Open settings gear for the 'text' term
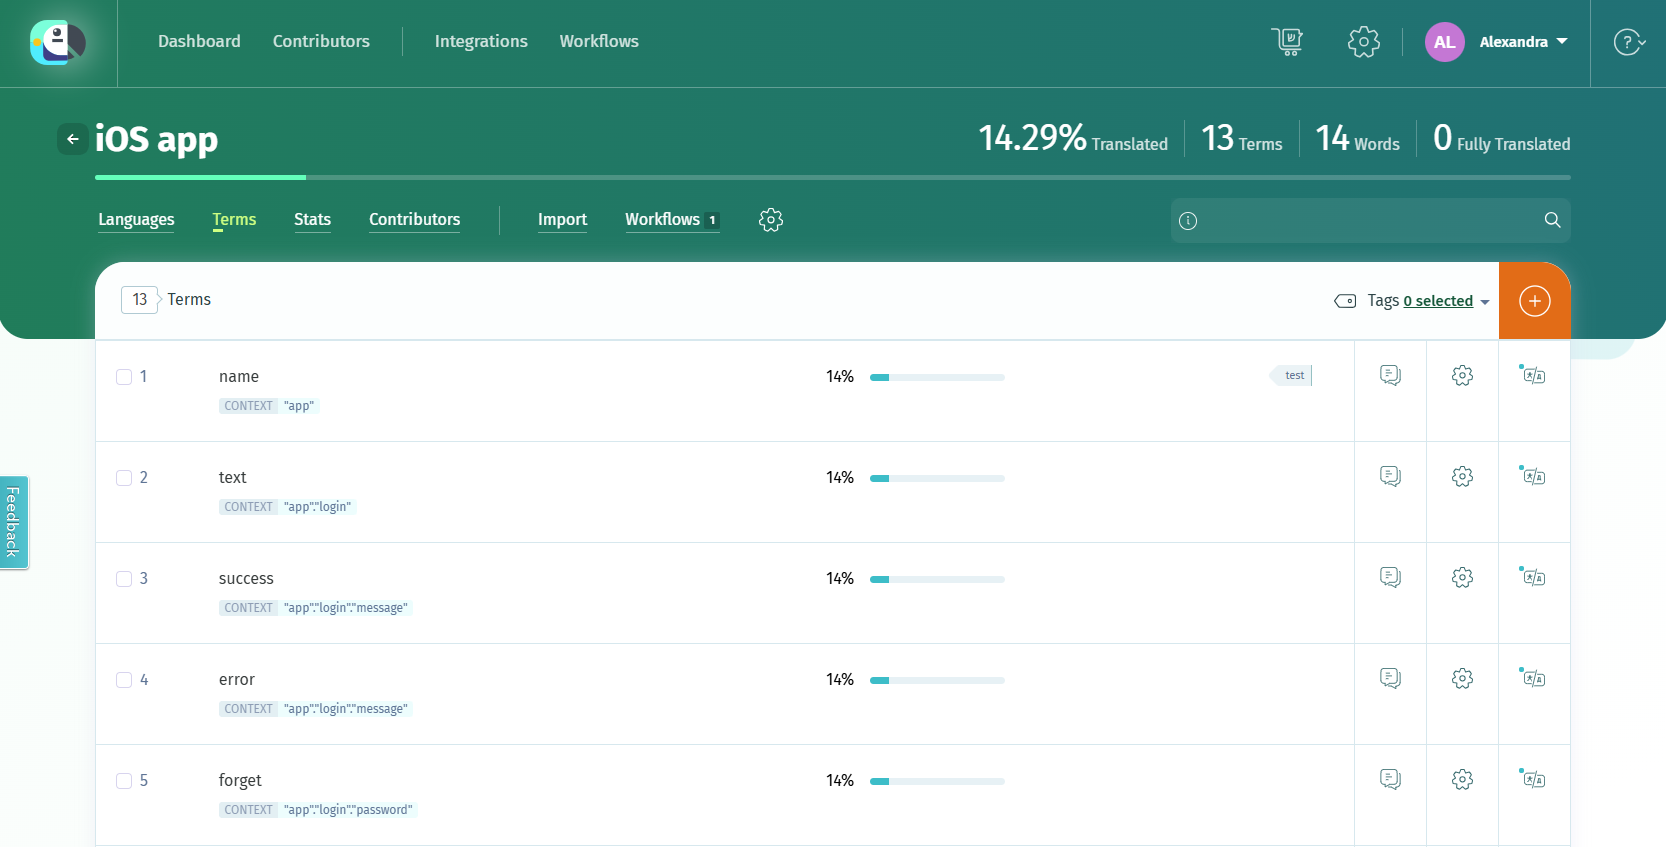The height and width of the screenshot is (847, 1666). 1462,476
